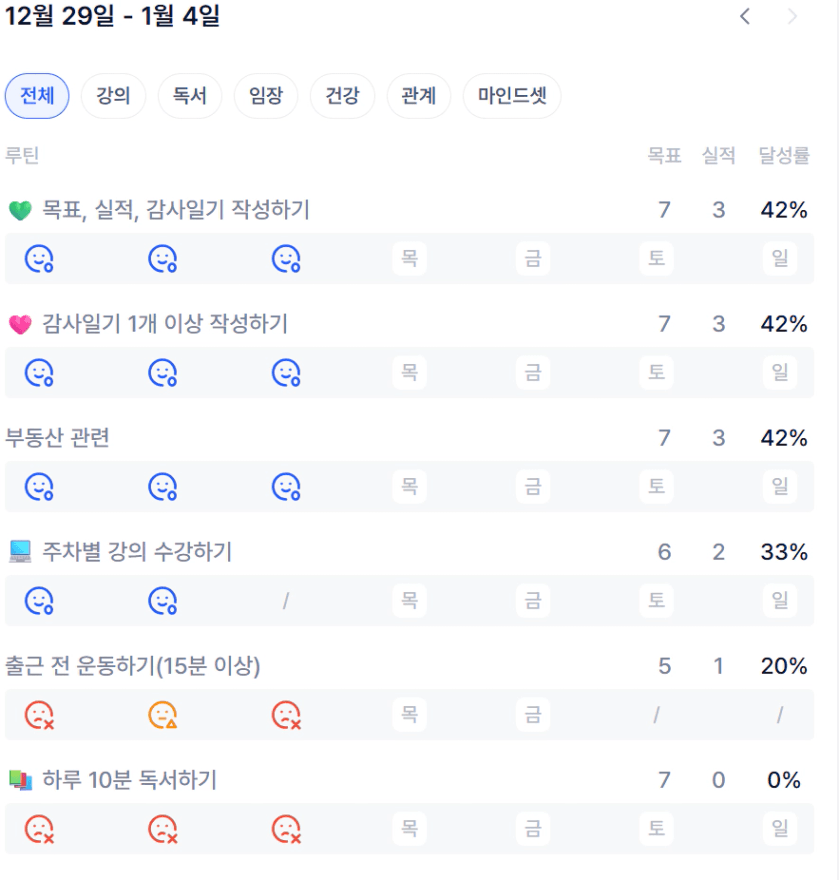Select the 전체 filter tab

[37, 96]
